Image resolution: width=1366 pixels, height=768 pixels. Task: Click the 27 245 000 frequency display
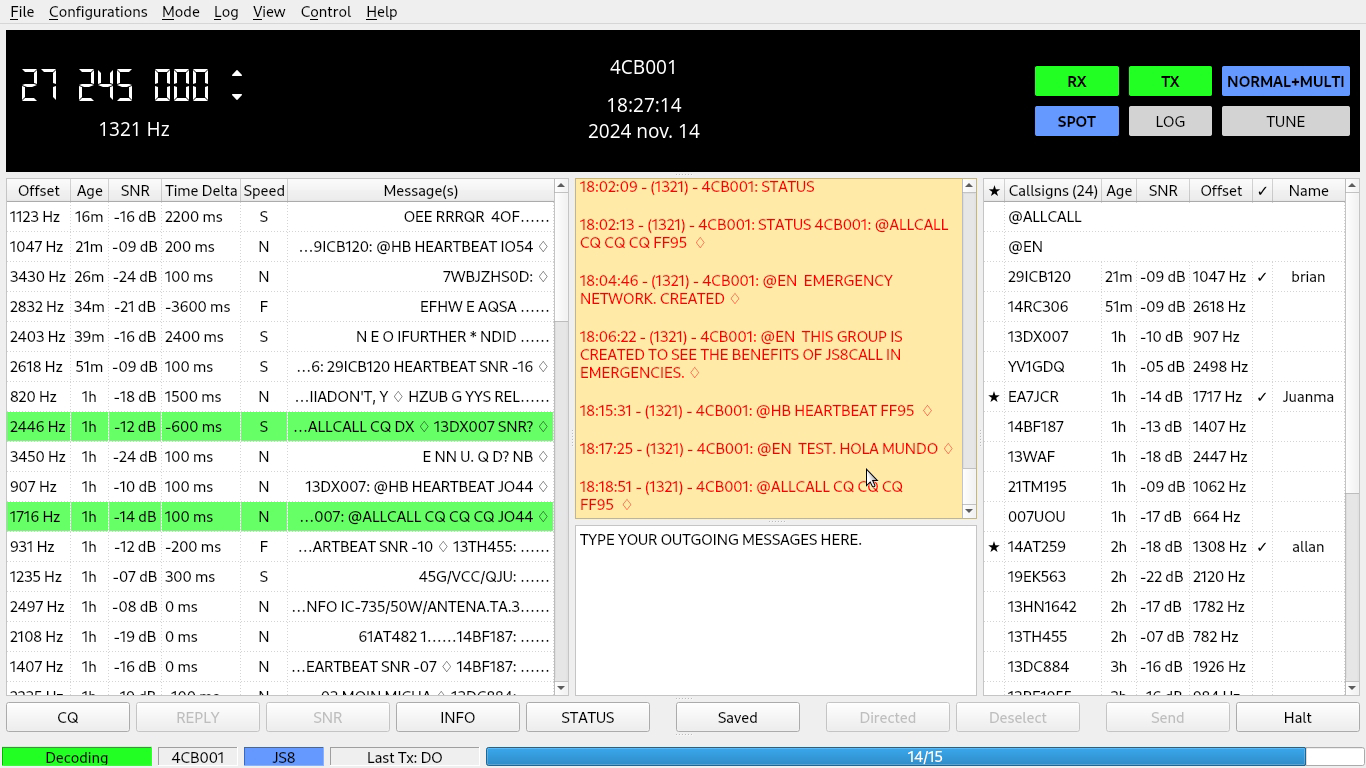115,85
